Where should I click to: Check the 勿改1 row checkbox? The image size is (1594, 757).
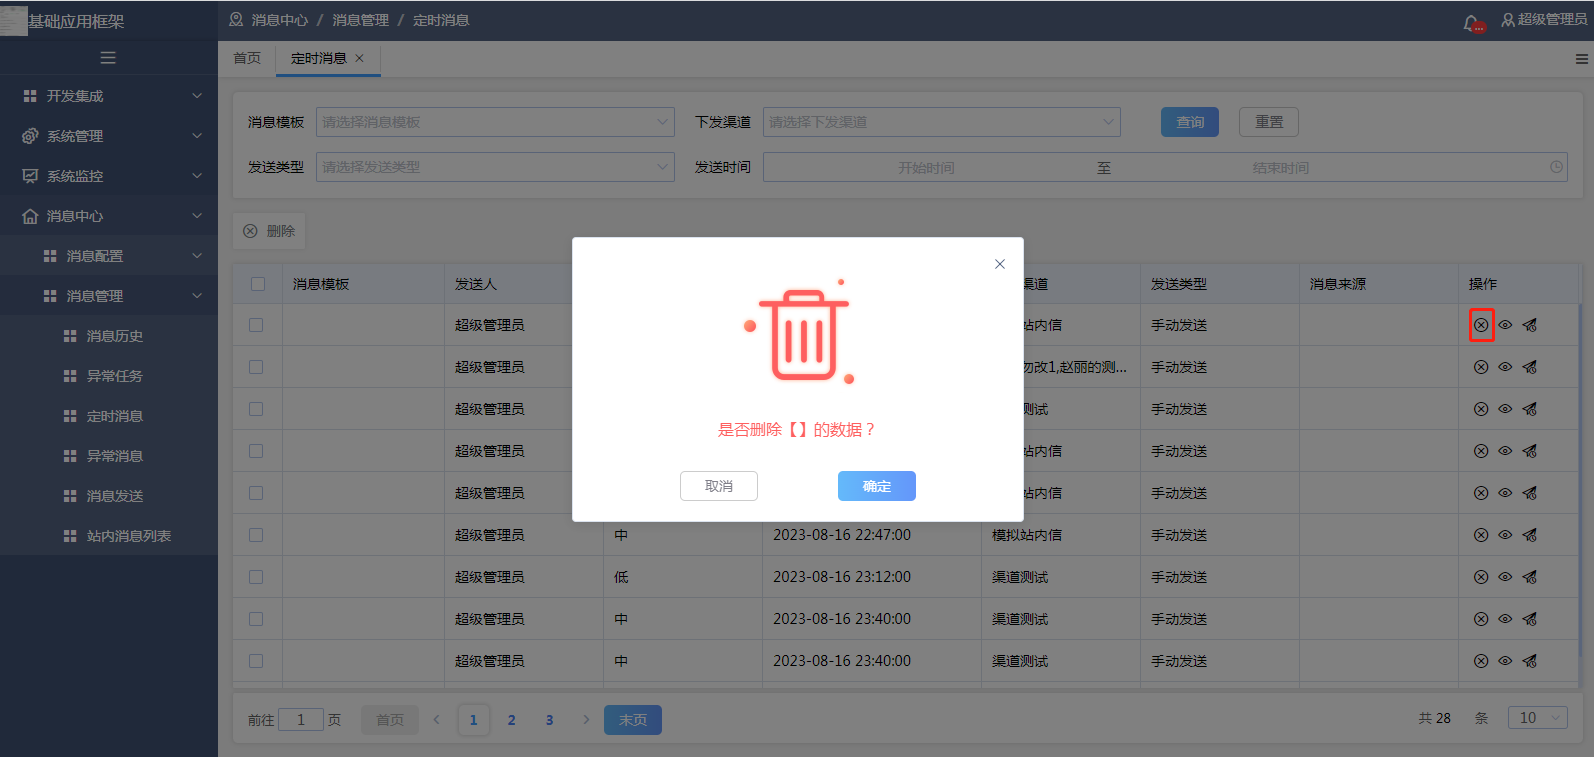(256, 367)
